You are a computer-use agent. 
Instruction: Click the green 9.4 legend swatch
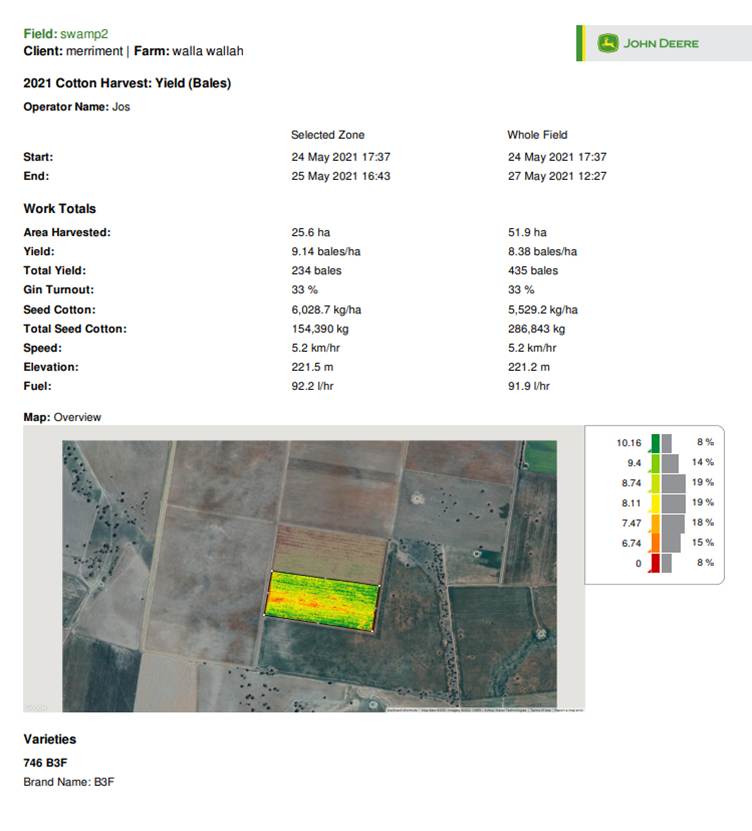pos(655,463)
